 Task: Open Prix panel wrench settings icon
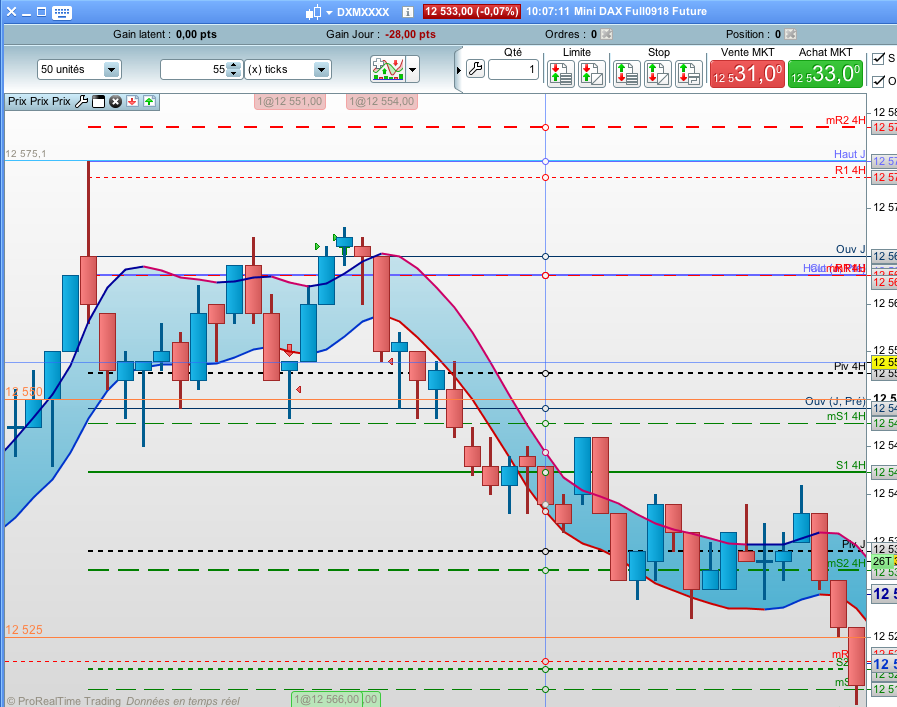81,102
